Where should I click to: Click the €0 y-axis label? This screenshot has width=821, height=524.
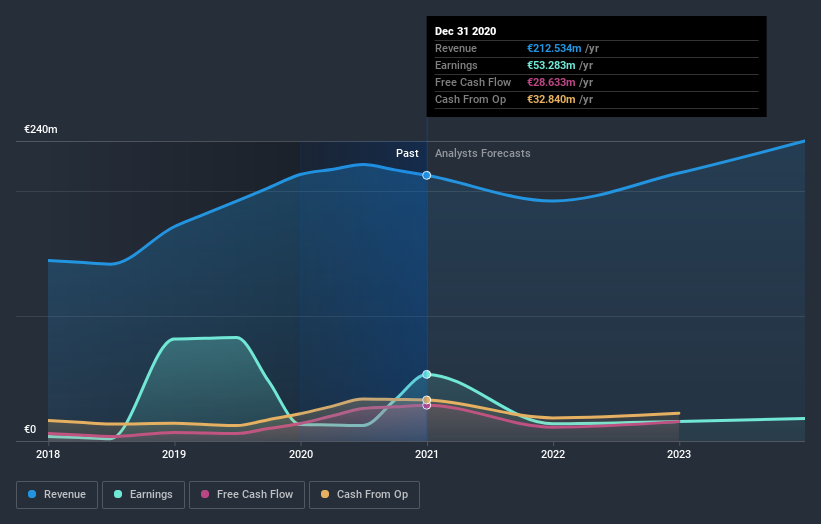tap(30, 429)
